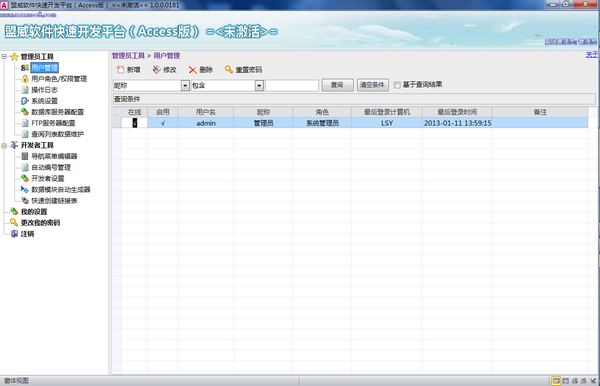Click the 修改 (edit) toolbar icon

[156, 70]
